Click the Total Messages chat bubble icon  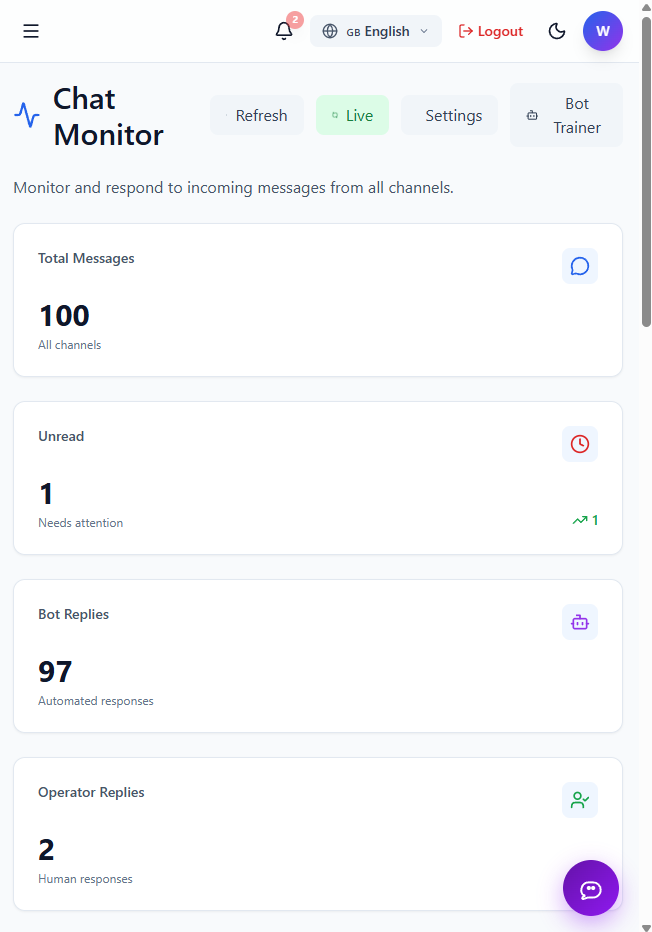579,266
